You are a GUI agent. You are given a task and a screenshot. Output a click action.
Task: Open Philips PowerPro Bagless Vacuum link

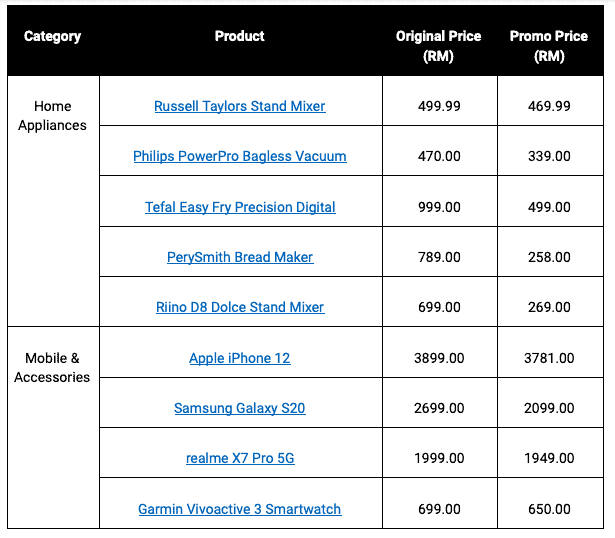coord(240,156)
